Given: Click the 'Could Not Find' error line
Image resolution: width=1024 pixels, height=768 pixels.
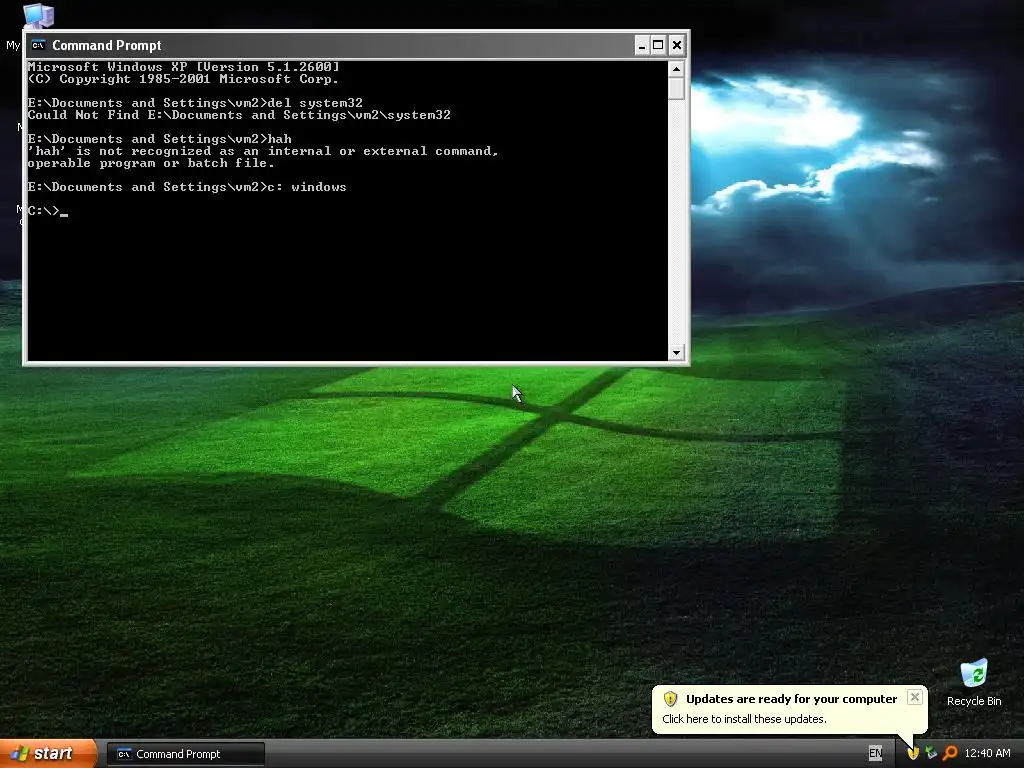Looking at the screenshot, I should click(239, 115).
